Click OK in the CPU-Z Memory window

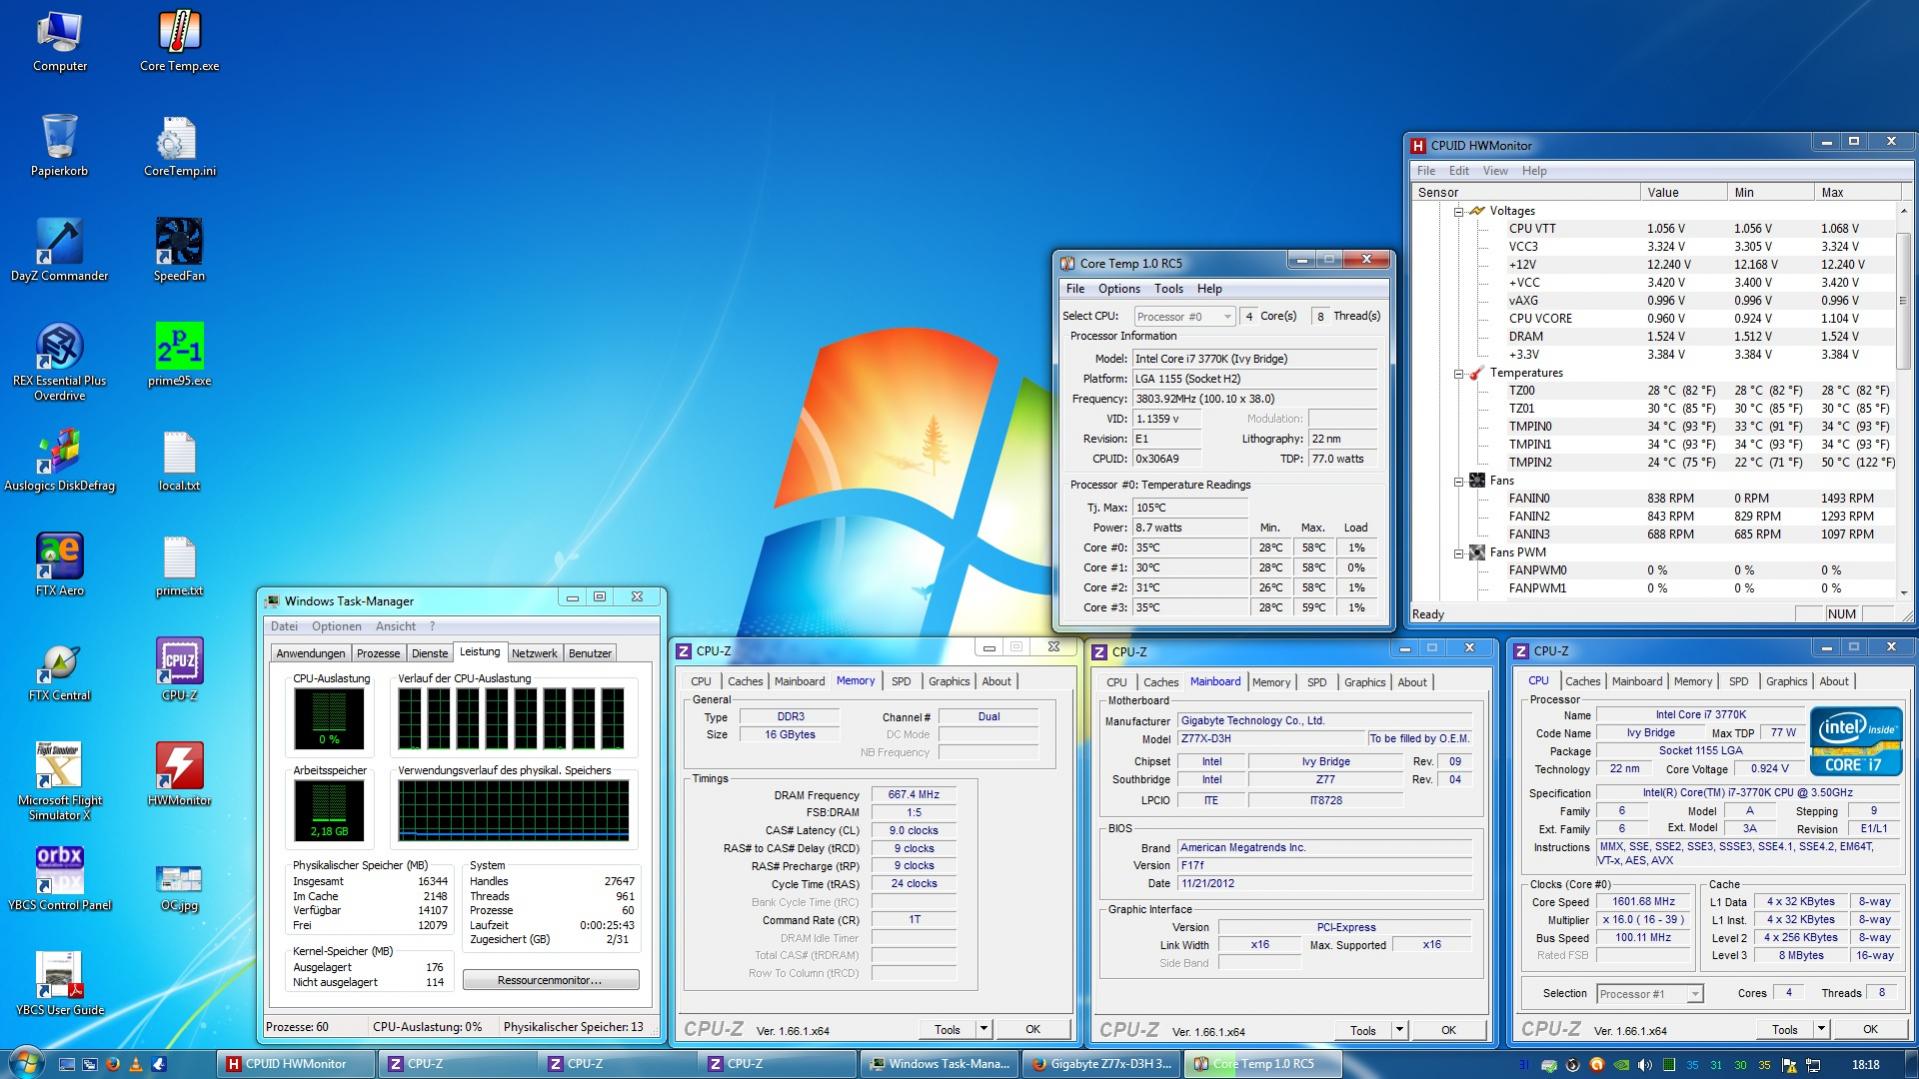1032,1029
